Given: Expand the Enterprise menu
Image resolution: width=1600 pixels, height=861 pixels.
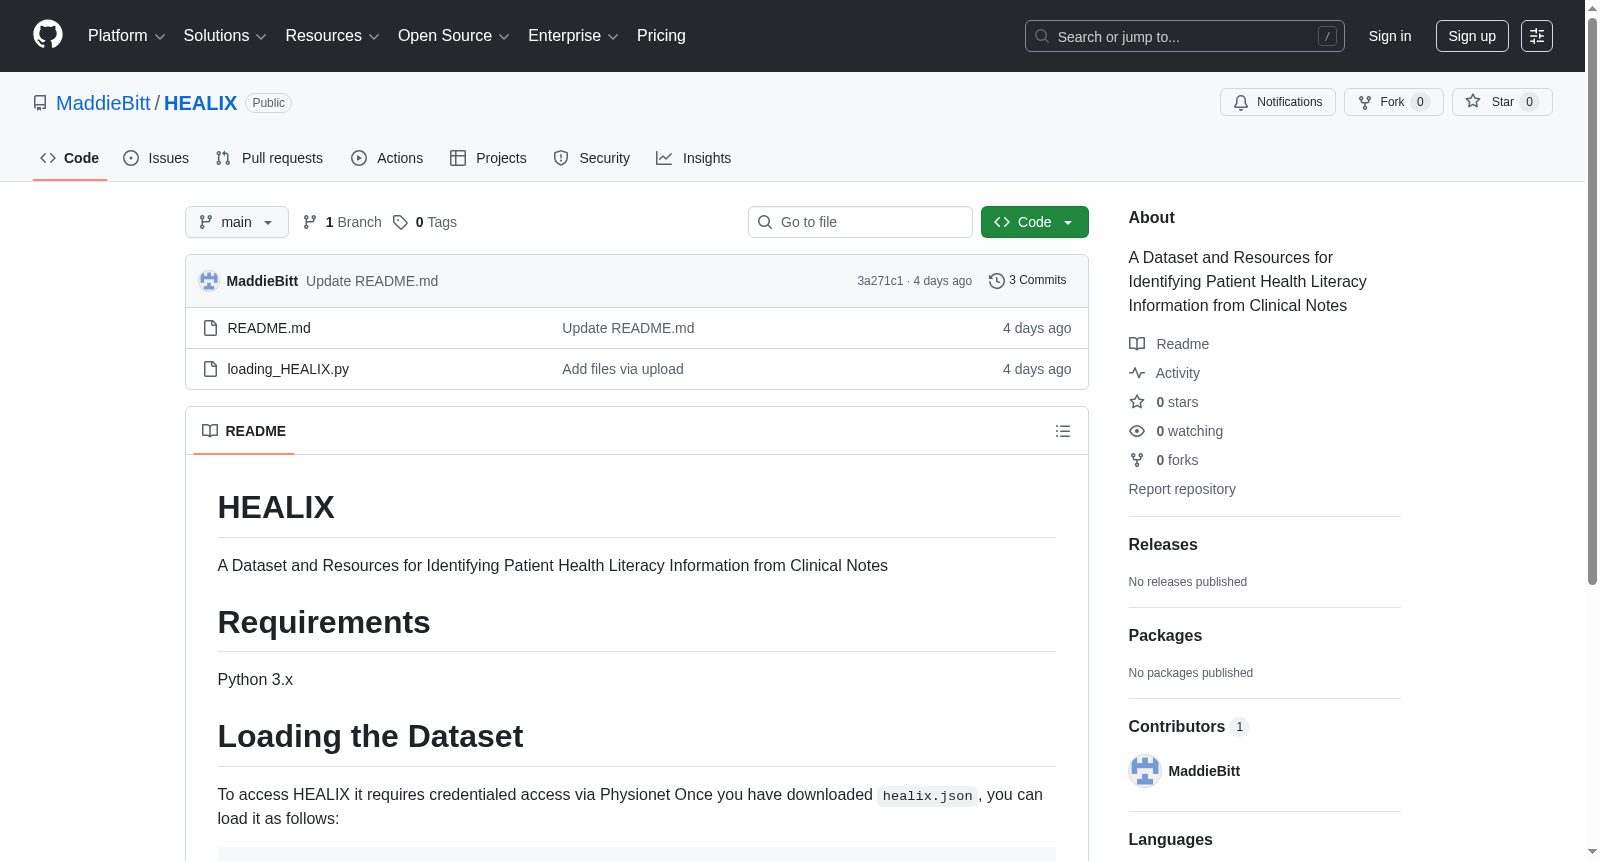Looking at the screenshot, I should click(x=573, y=36).
